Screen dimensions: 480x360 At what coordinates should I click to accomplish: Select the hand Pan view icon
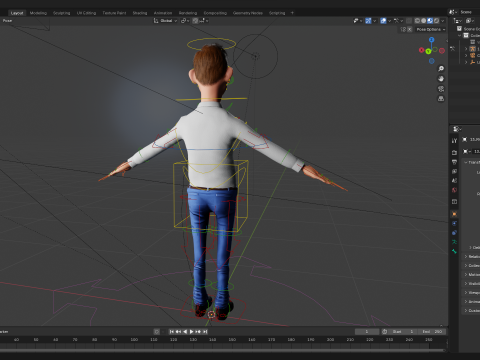441,79
